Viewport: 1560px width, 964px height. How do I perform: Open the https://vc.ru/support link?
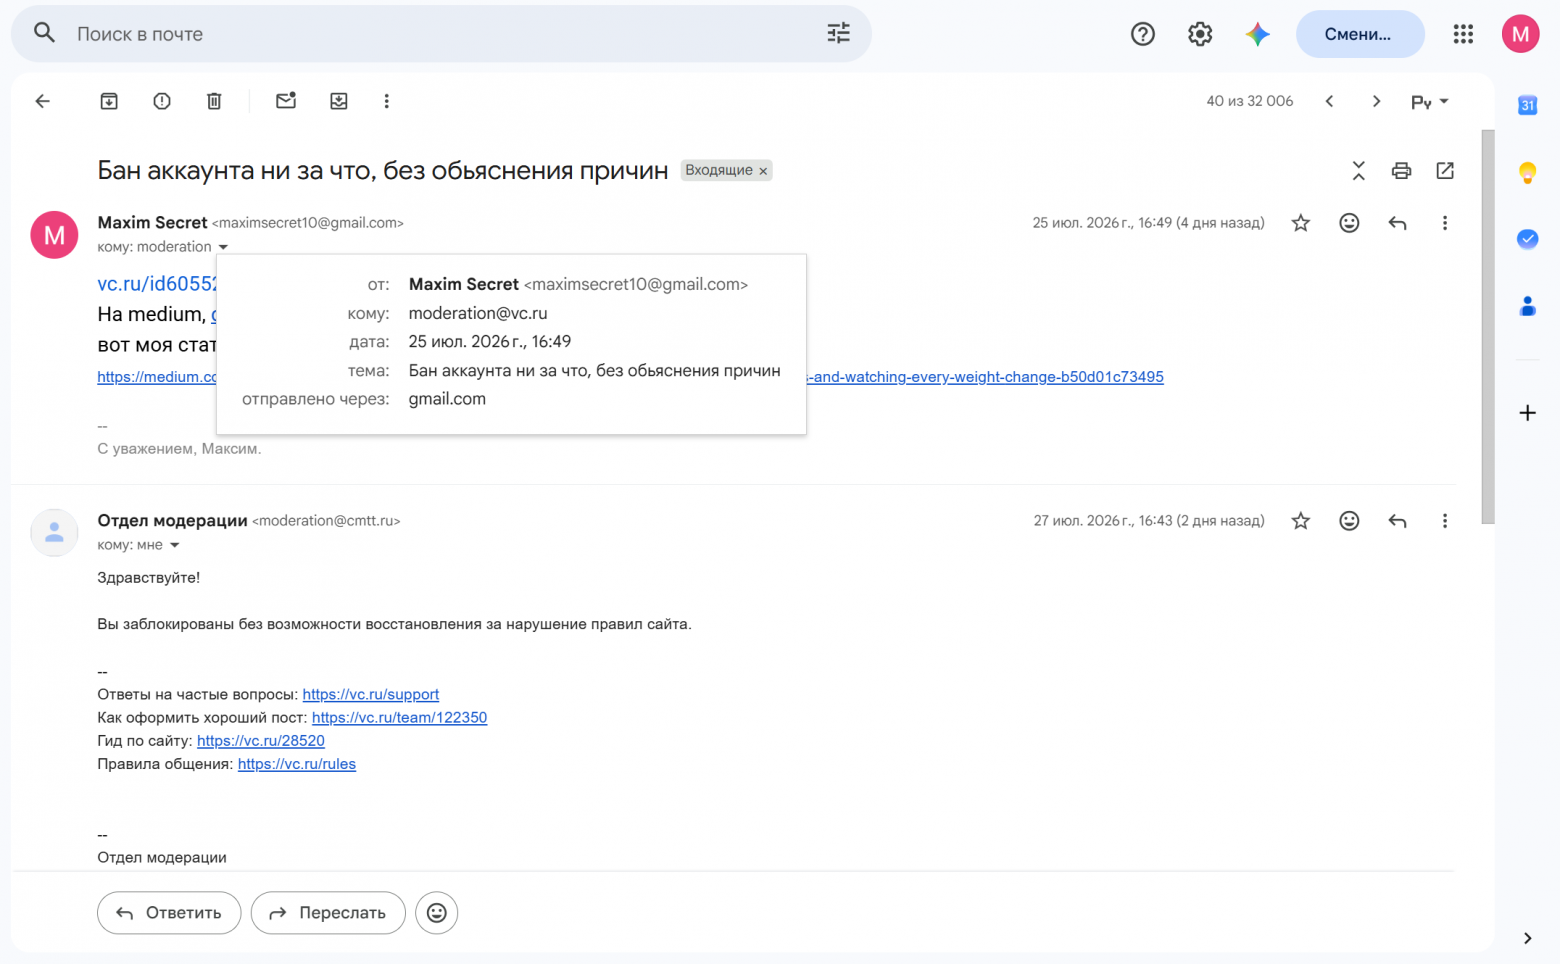[371, 694]
